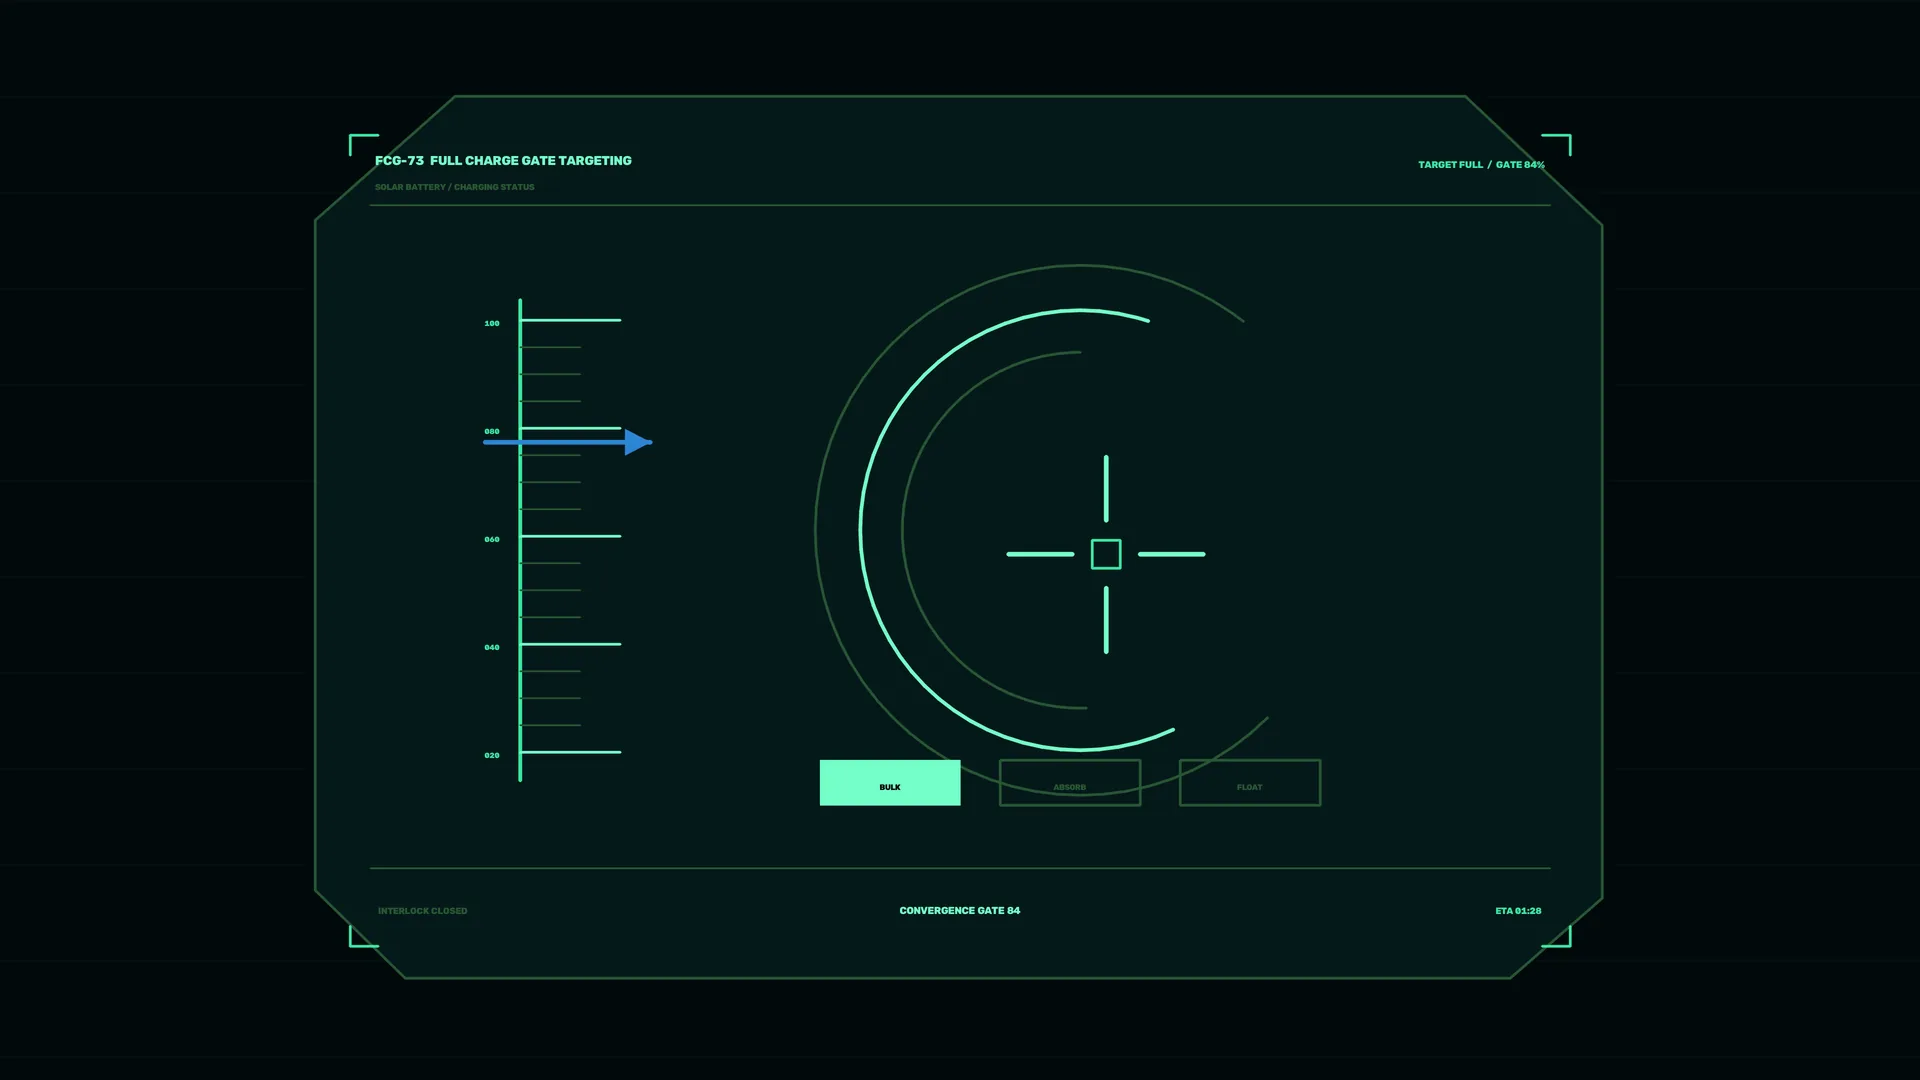This screenshot has height=1080, width=1920.
Task: Switch to the FLOAT mode
Action: 1250,783
